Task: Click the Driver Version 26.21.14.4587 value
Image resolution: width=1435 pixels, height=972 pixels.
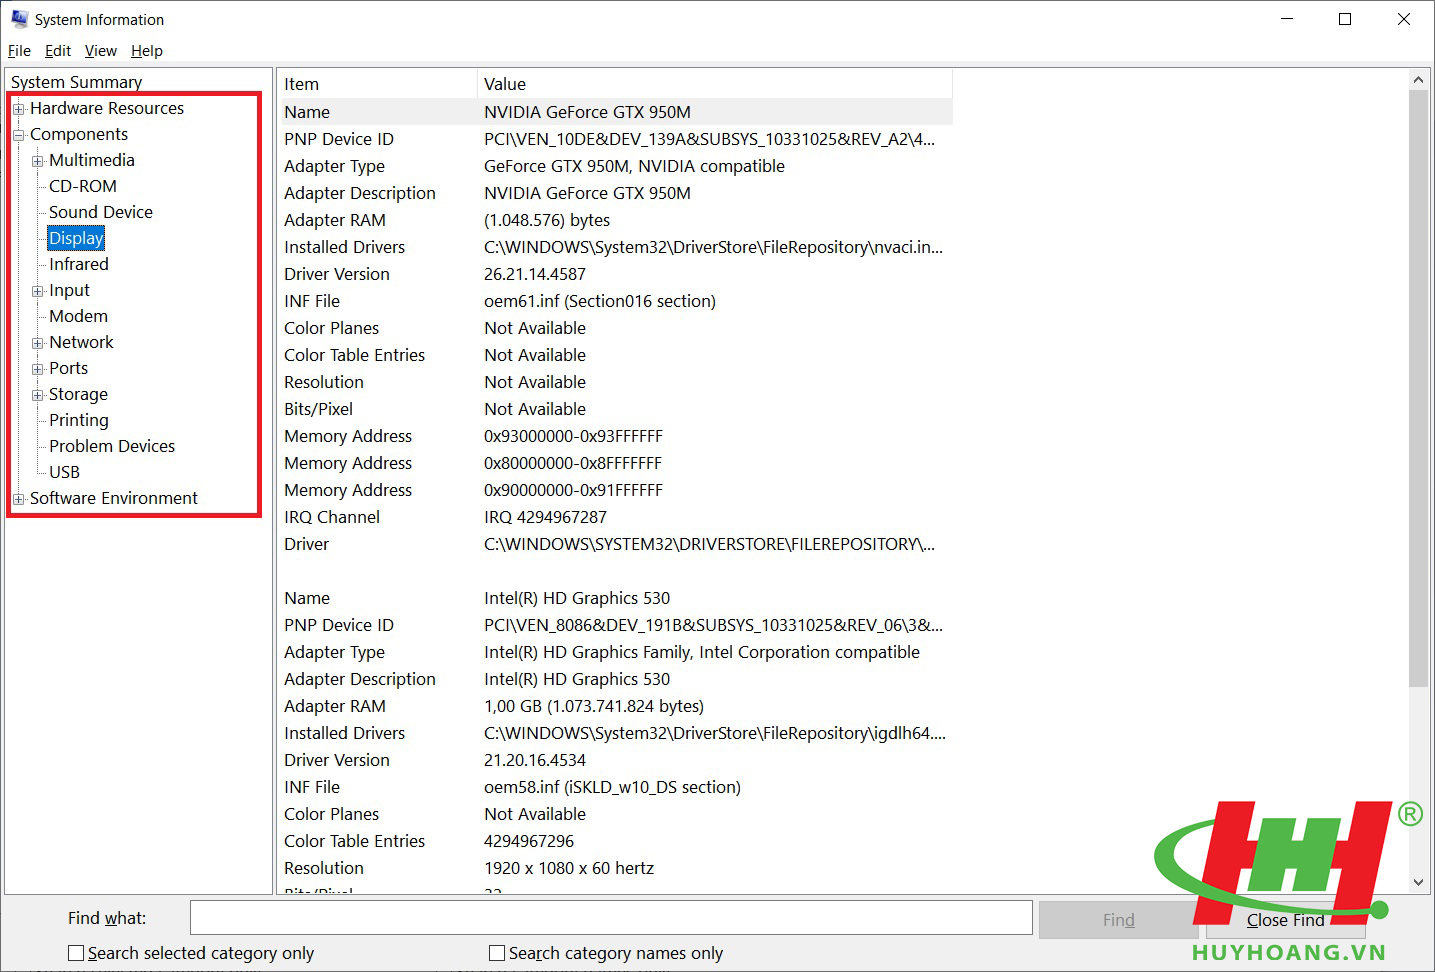Action: coord(535,274)
